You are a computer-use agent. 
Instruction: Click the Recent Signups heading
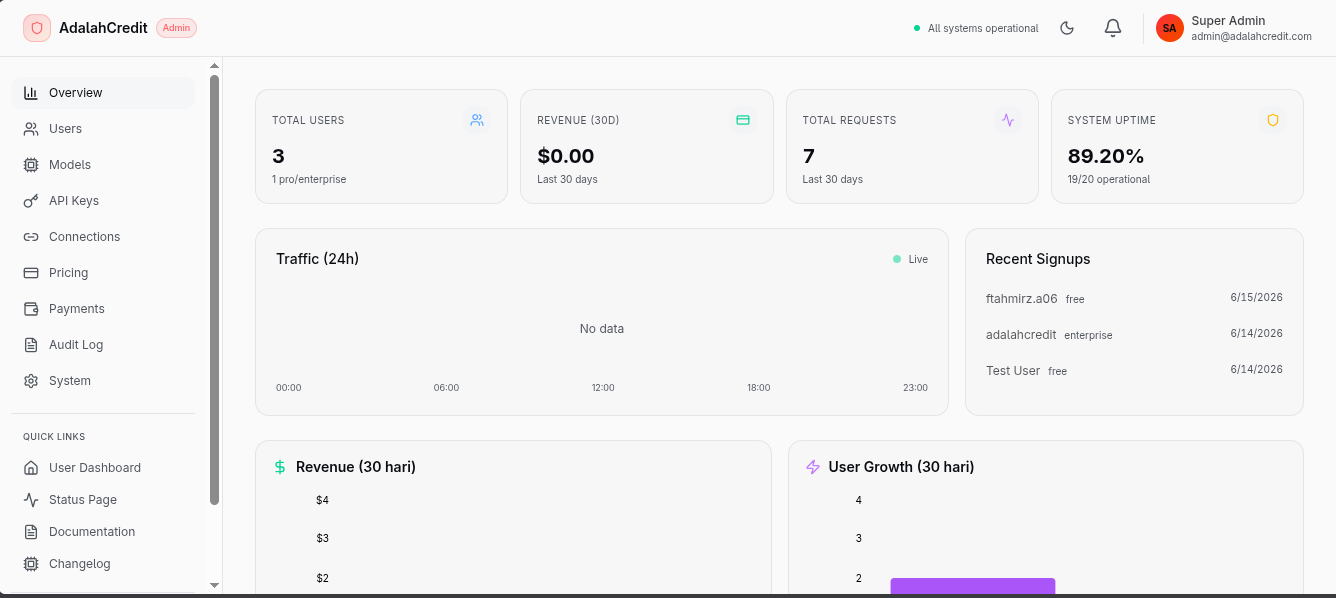(1038, 259)
